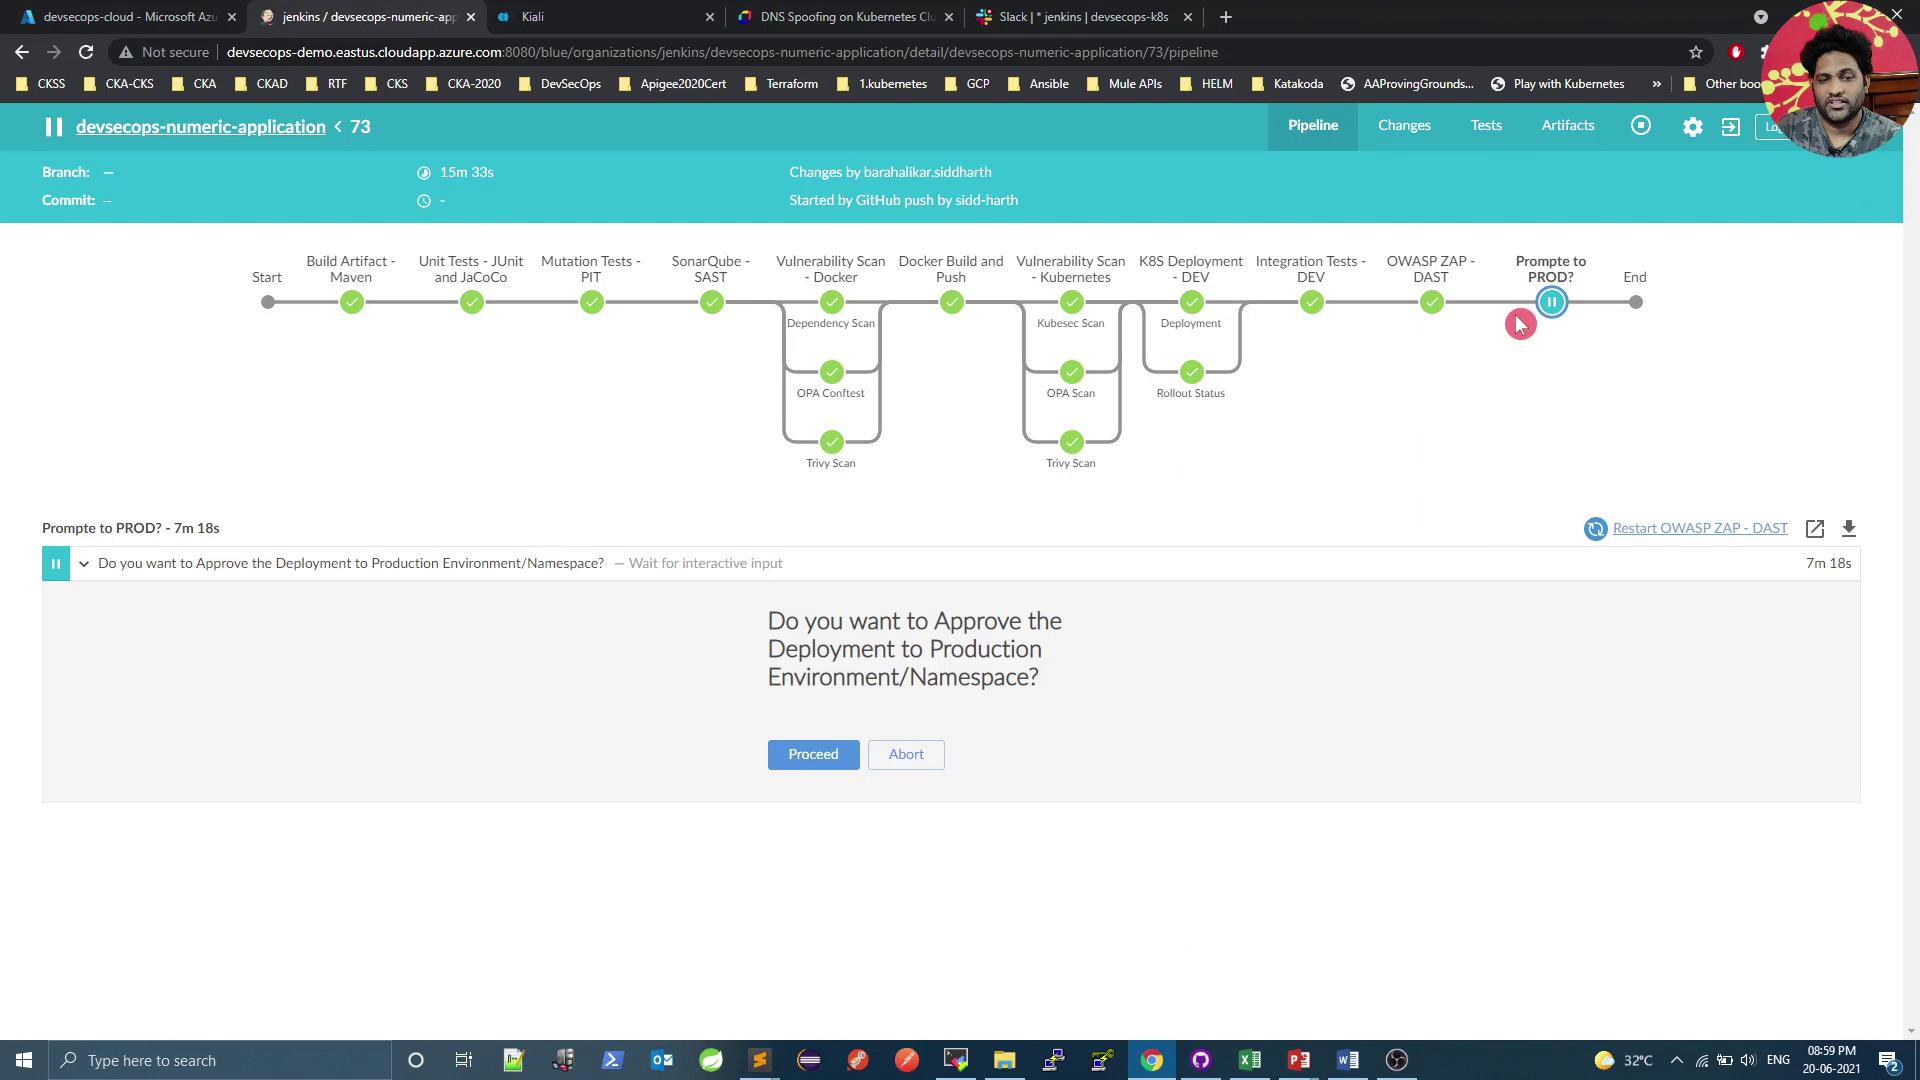Viewport: 1920px width, 1080px height.
Task: Click the restart OWASP ZAP circular icon
Action: (x=1595, y=529)
